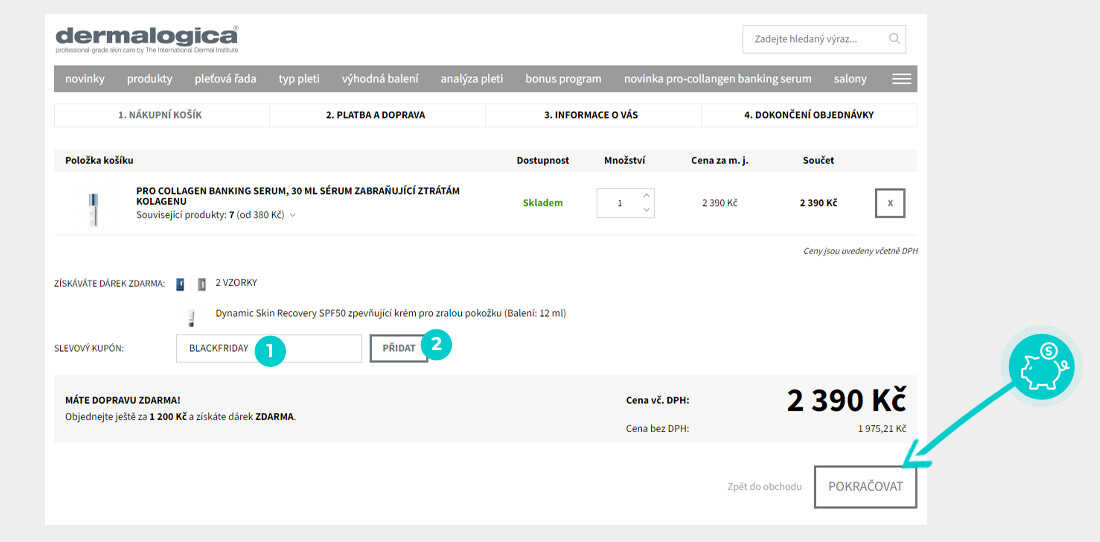This screenshot has height=542, width=1100.
Task: Open the typ pleti menu item
Action: pos(299,79)
